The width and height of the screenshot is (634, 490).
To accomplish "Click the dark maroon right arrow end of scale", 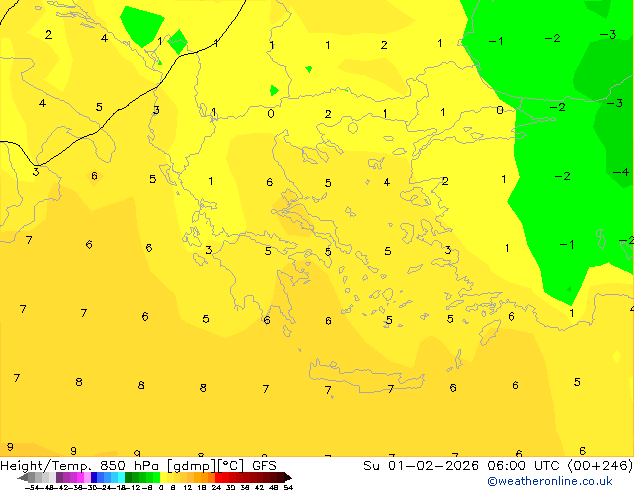I will 288,477.
